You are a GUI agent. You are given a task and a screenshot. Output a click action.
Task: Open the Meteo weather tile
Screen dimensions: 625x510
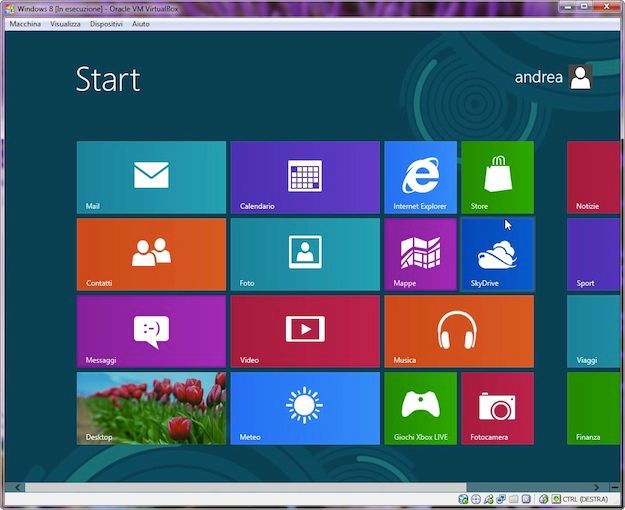click(x=305, y=408)
